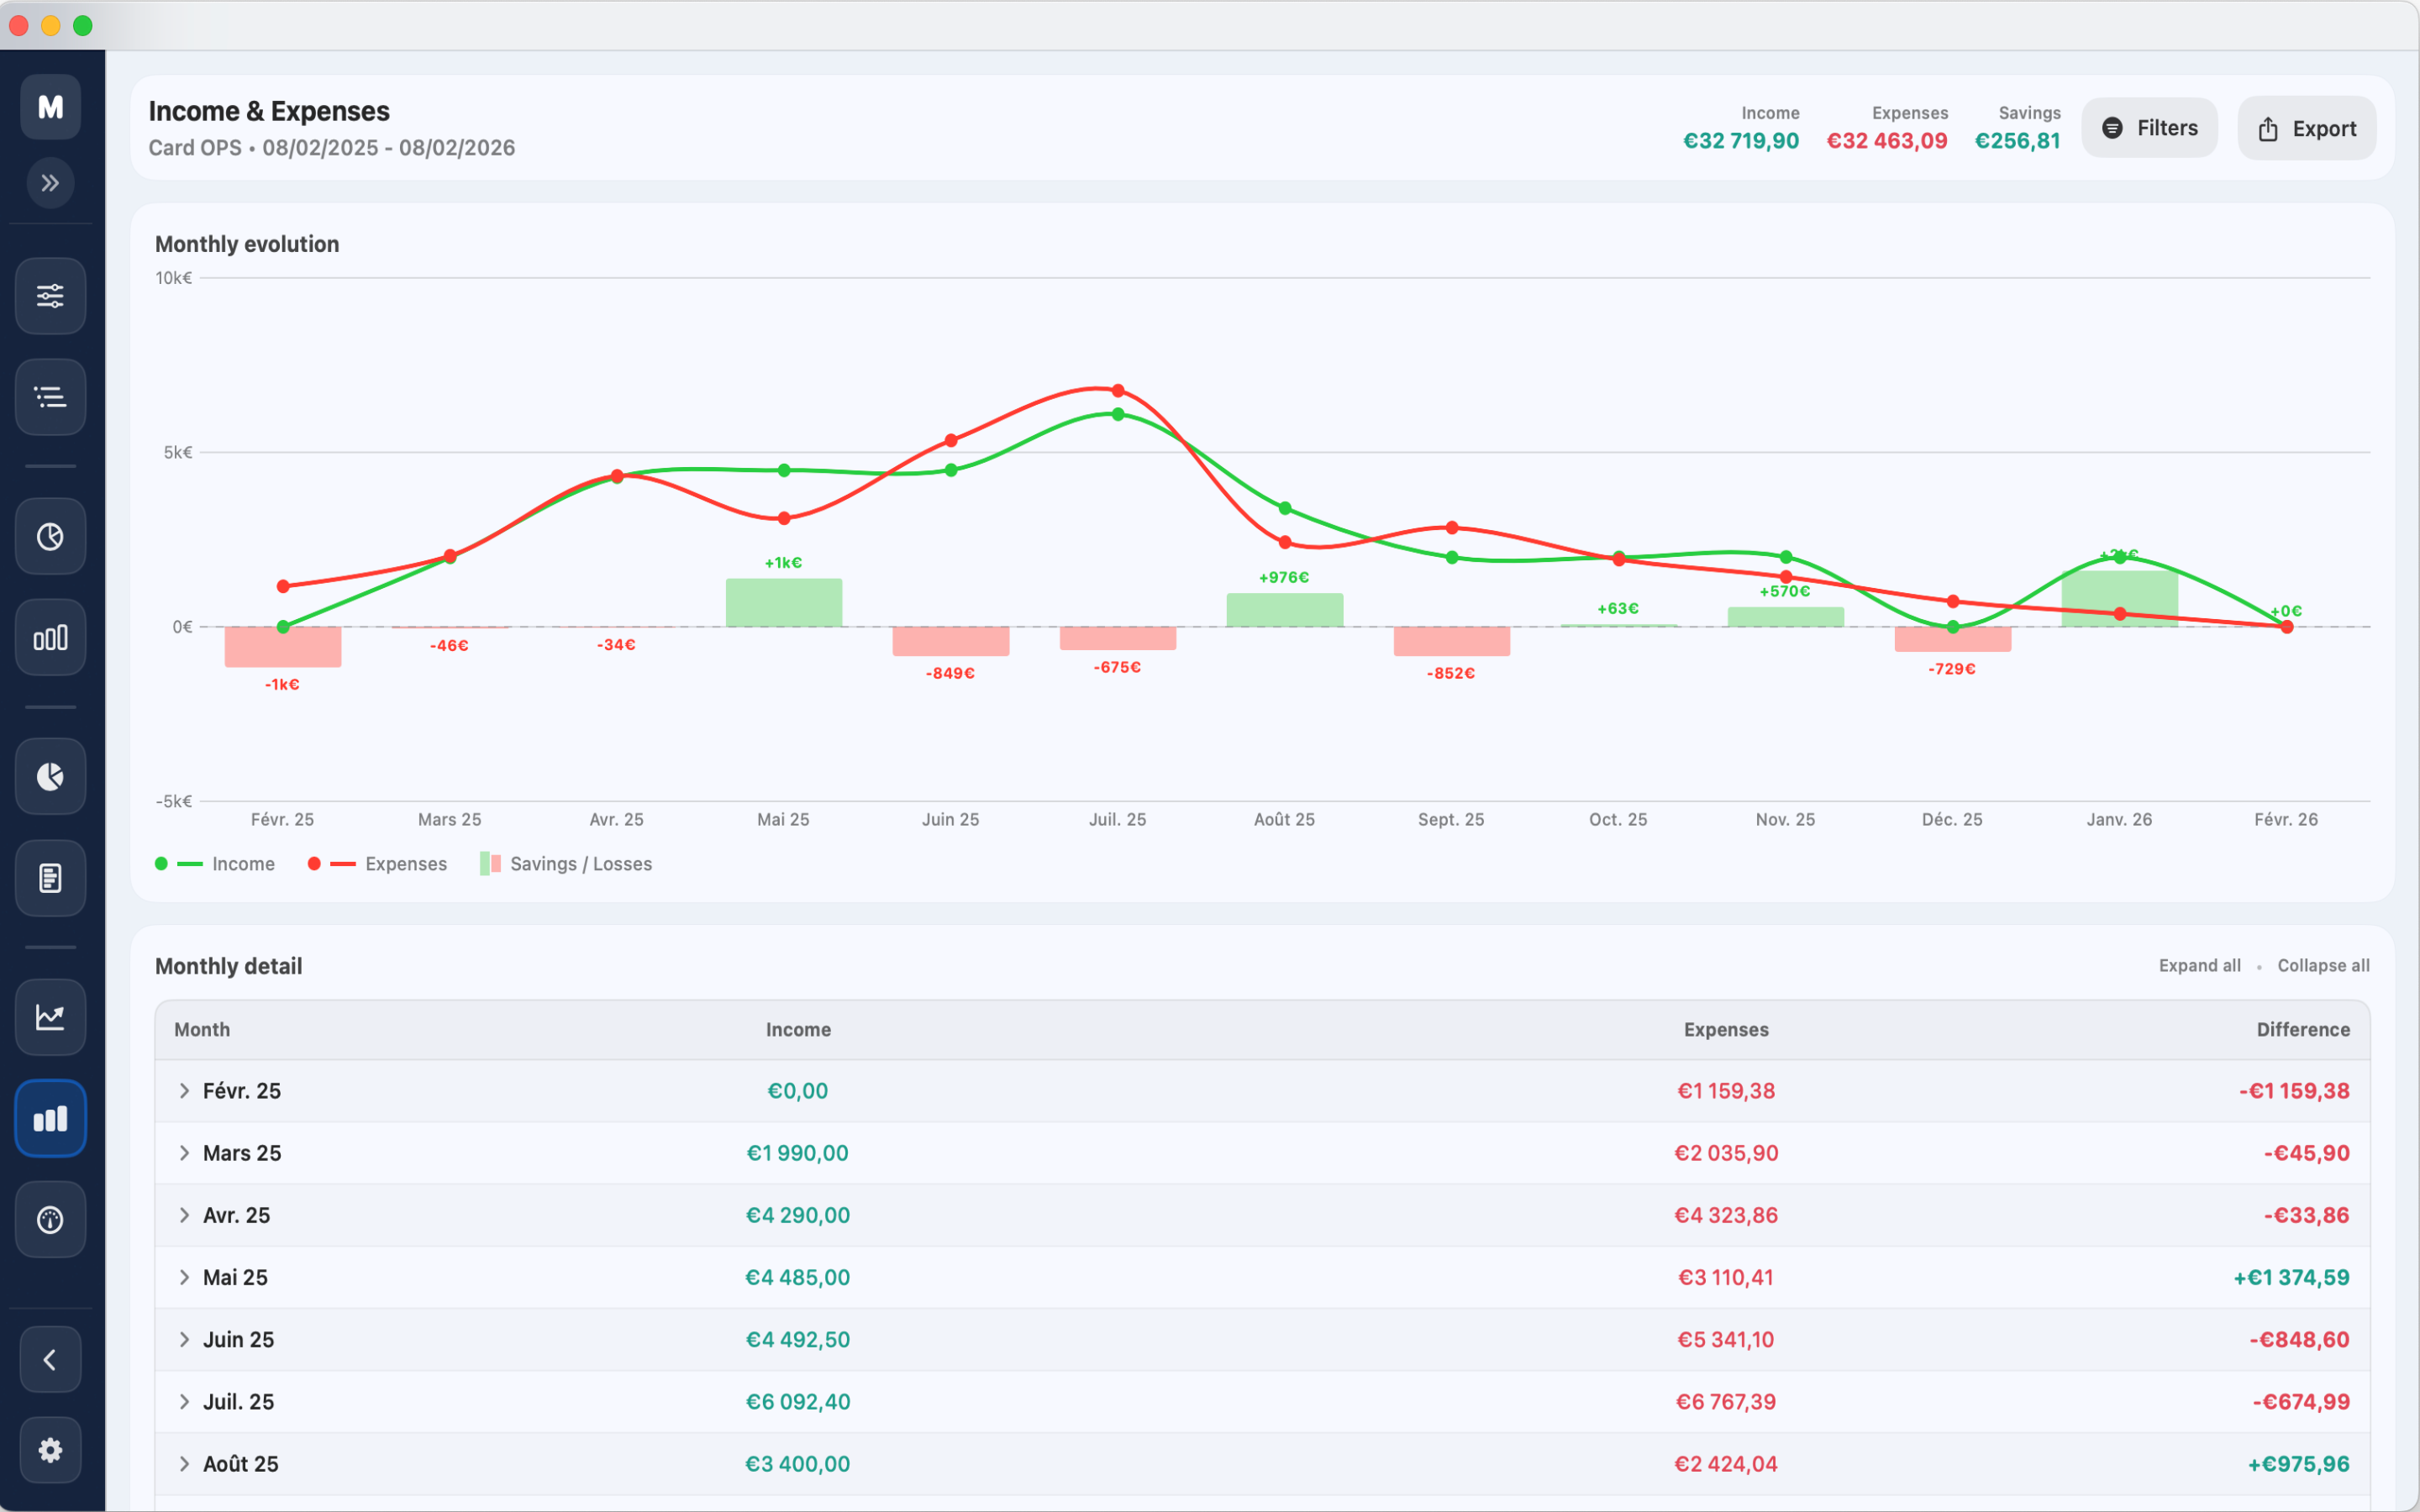Open the sliders adjustments sidebar icon

click(50, 296)
